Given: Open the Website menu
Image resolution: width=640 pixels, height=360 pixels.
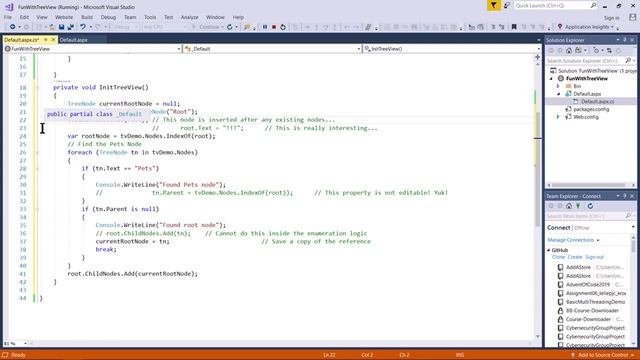Looking at the screenshot, I should coord(64,17).
